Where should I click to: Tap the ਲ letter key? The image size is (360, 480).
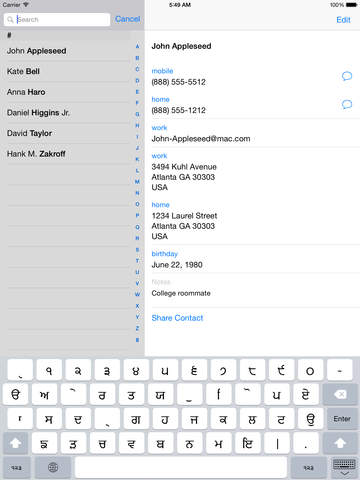(x=252, y=419)
